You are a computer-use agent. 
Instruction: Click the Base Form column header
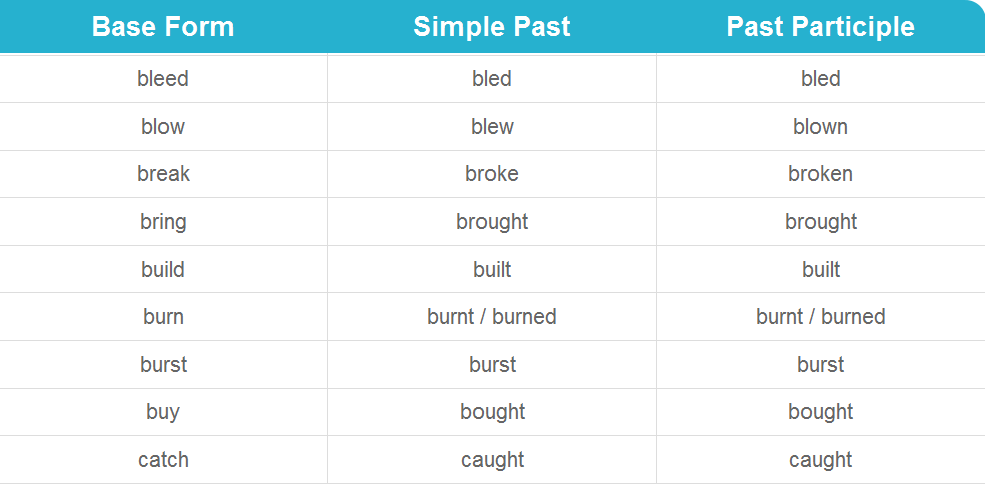pyautogui.click(x=163, y=27)
